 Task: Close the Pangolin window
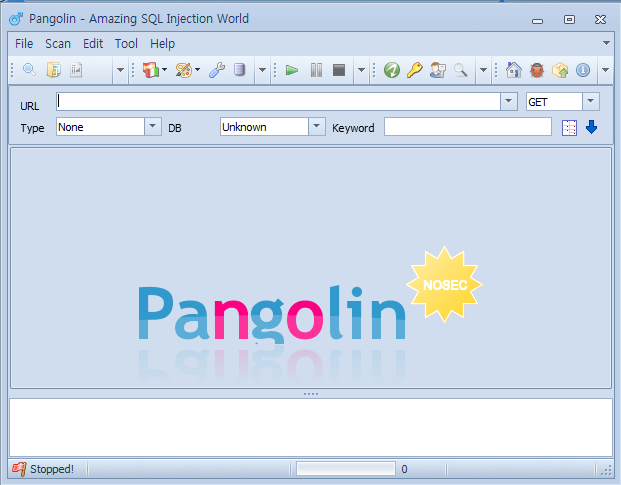point(600,19)
